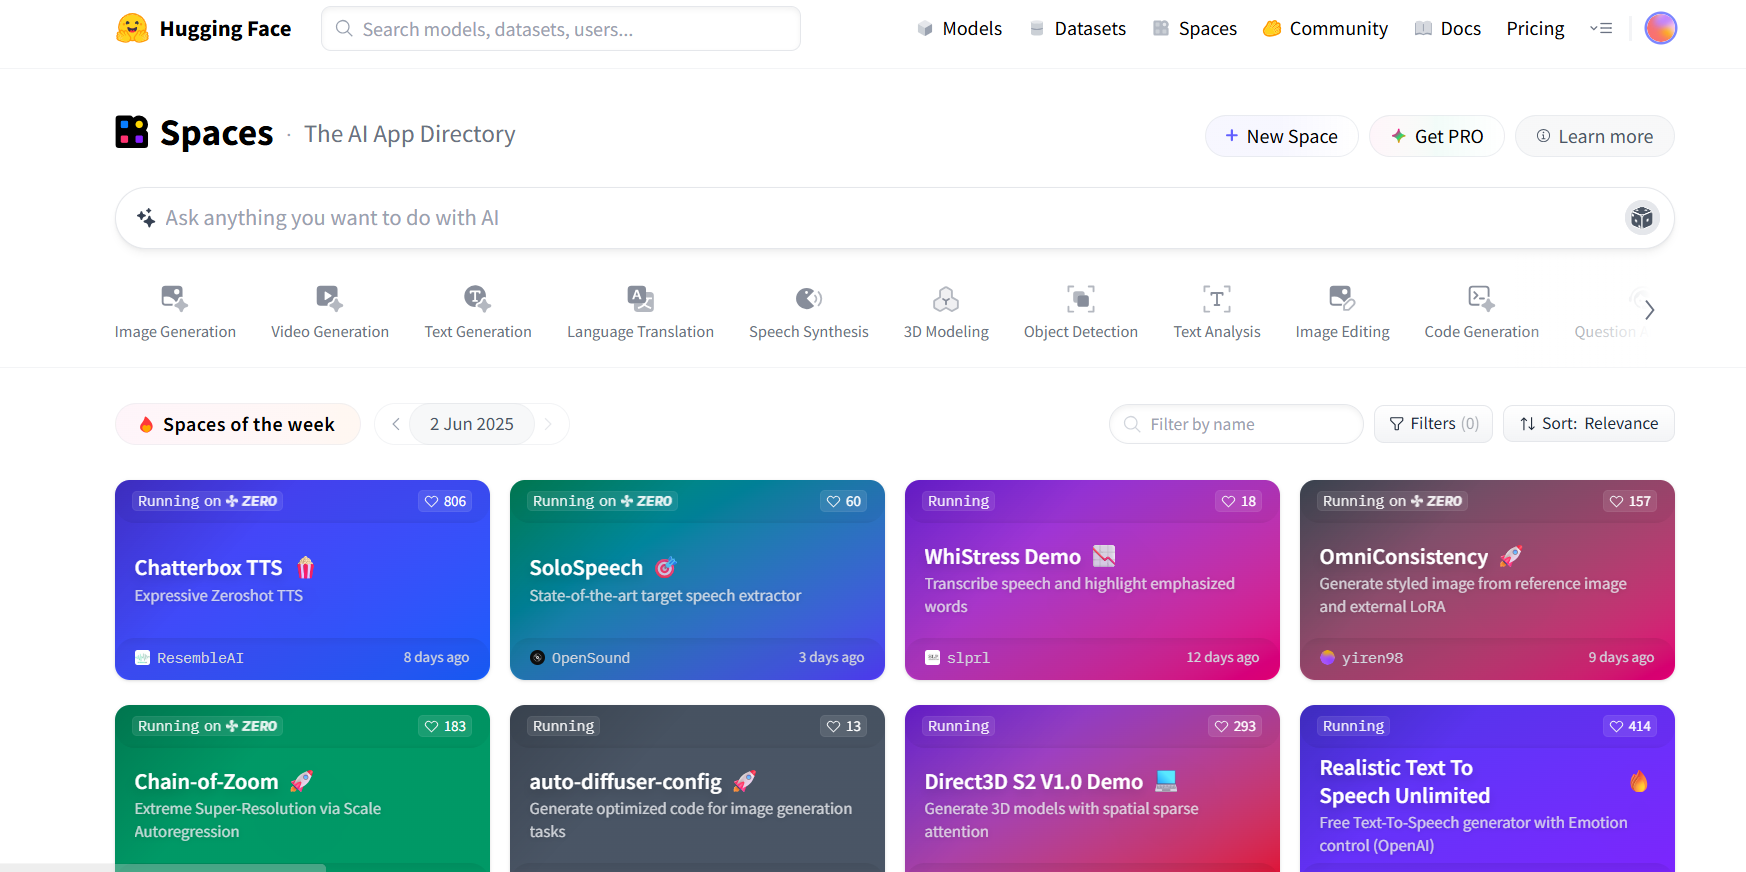This screenshot has height=872, width=1746.
Task: Like Direct3D S2 via heart 293
Action: [x=1234, y=726]
